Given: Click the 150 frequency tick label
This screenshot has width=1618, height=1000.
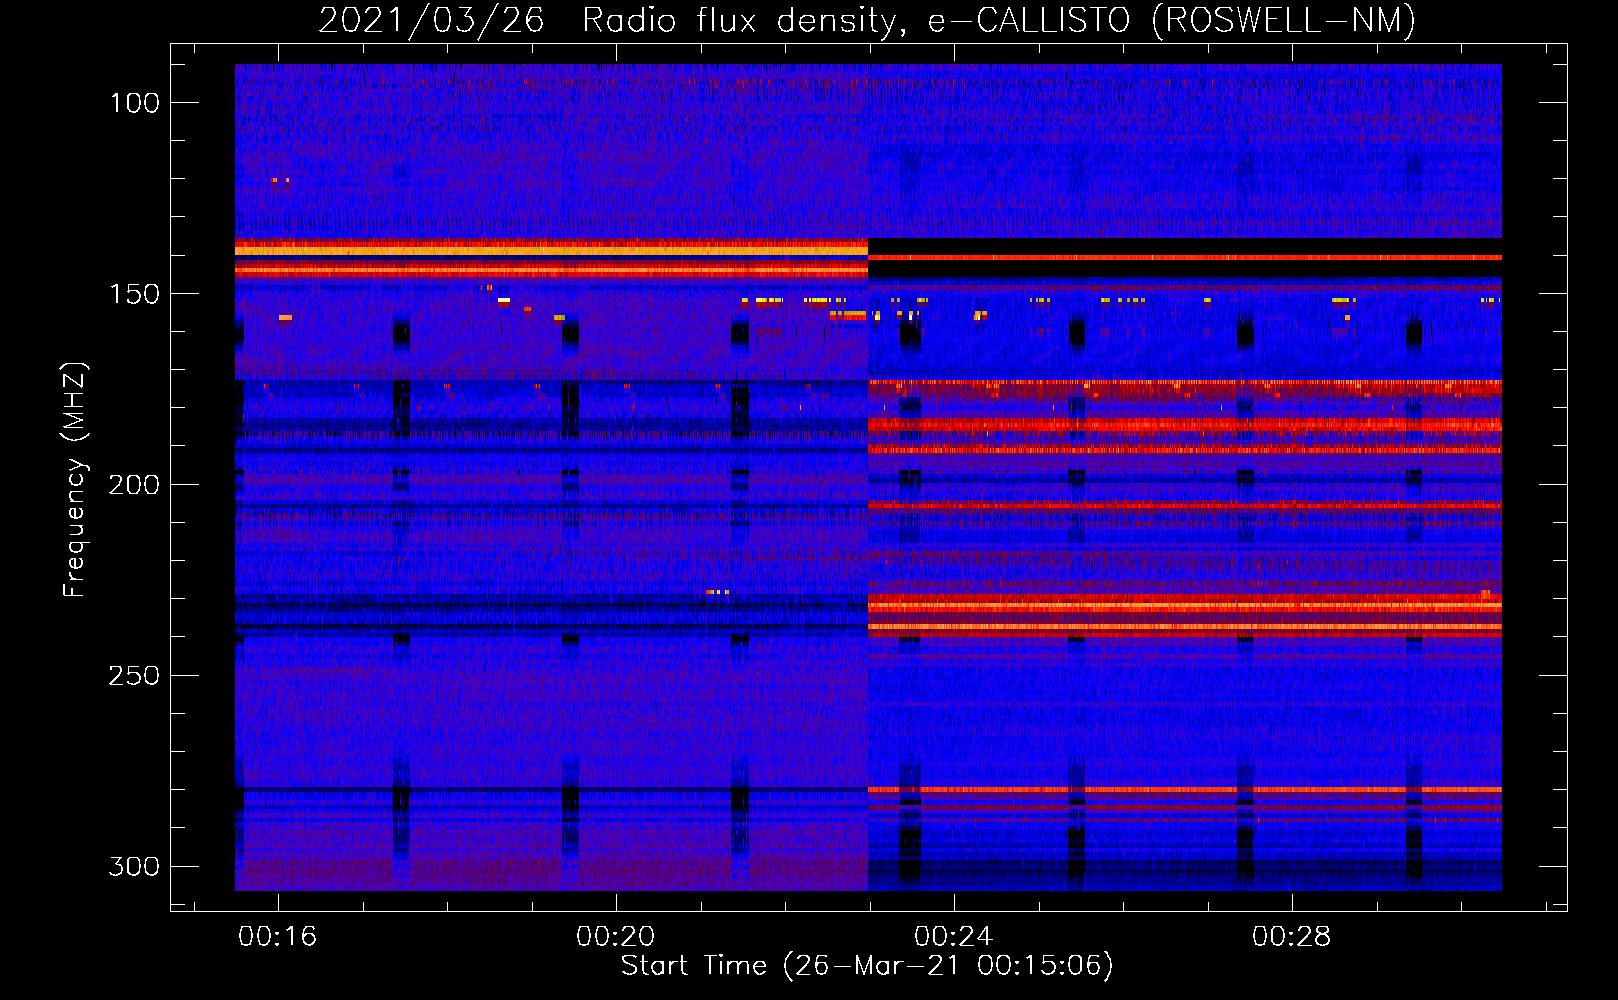Looking at the screenshot, I should (134, 294).
